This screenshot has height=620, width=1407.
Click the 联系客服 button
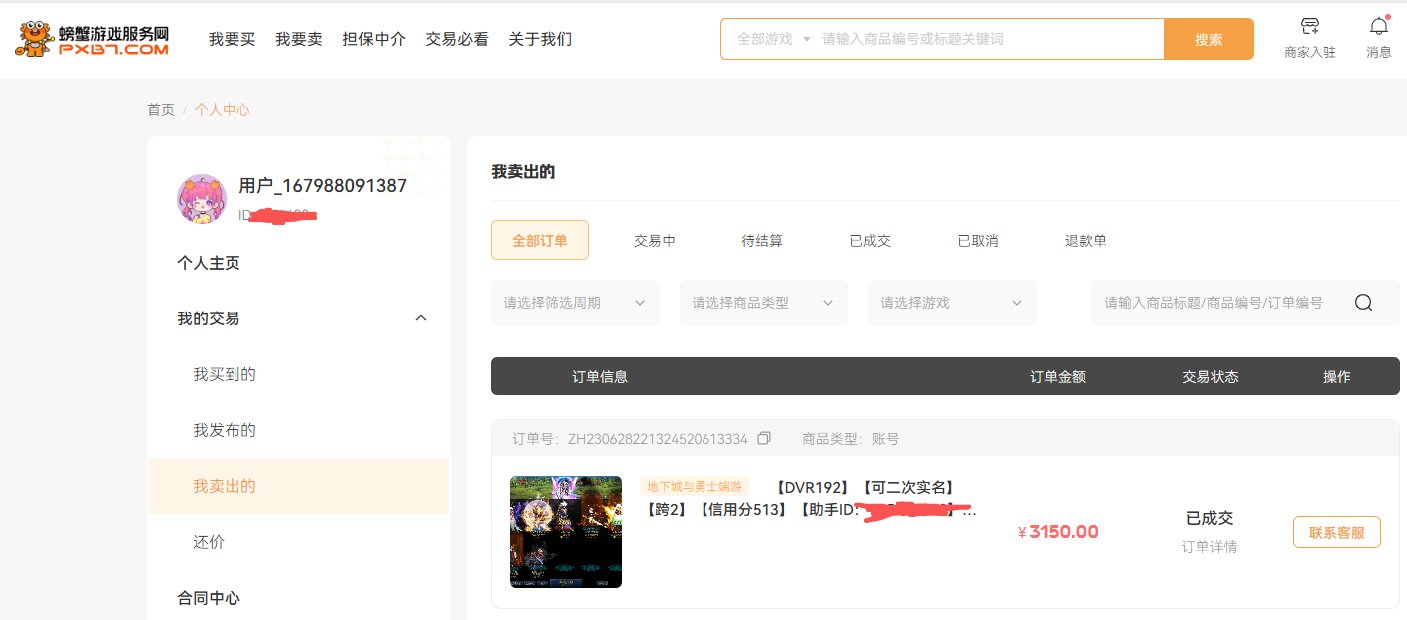[x=1336, y=532]
